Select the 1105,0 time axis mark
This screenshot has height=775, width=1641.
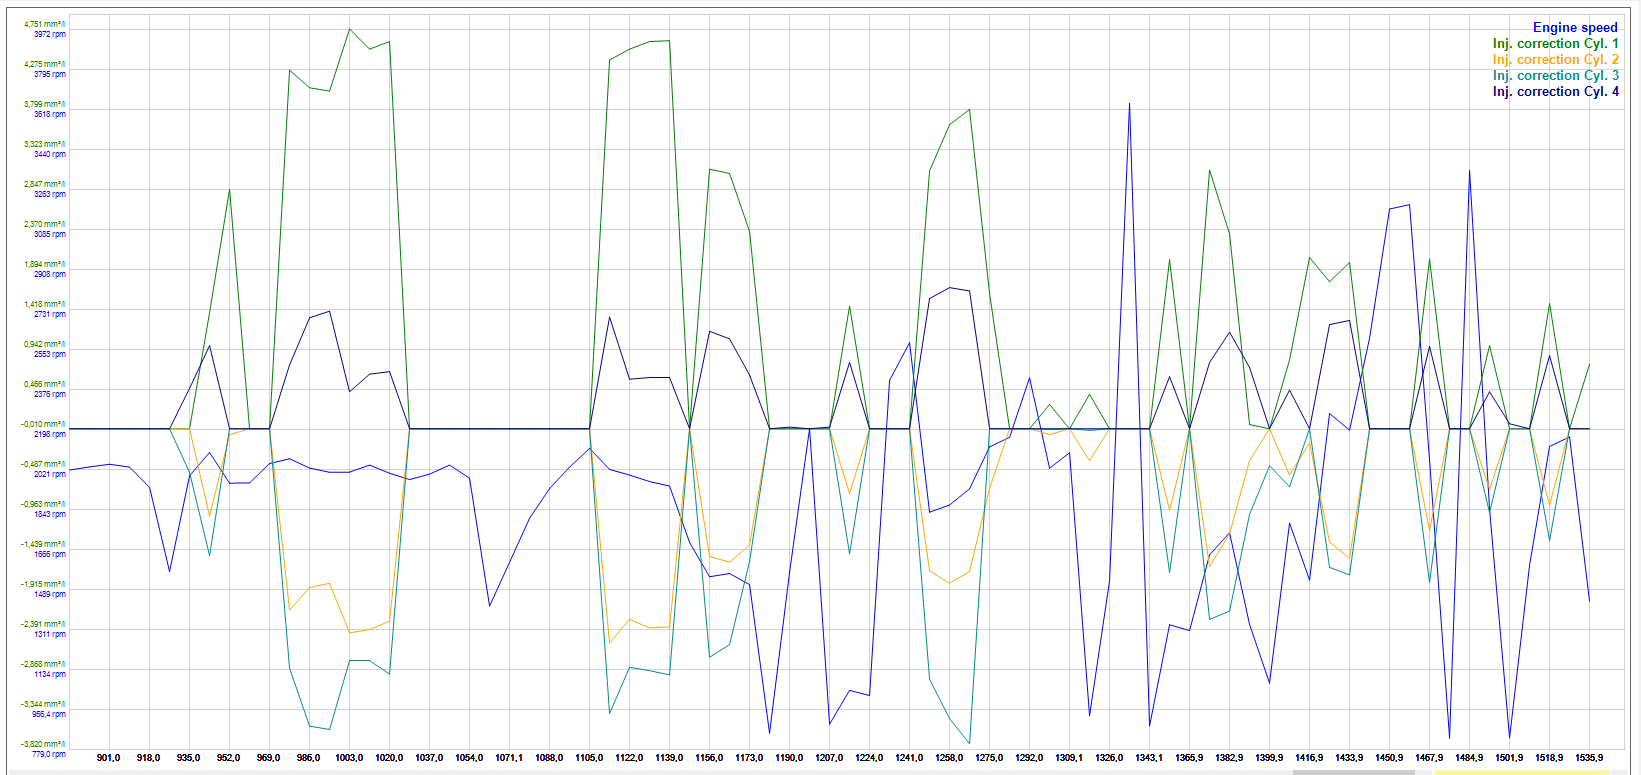tap(588, 758)
